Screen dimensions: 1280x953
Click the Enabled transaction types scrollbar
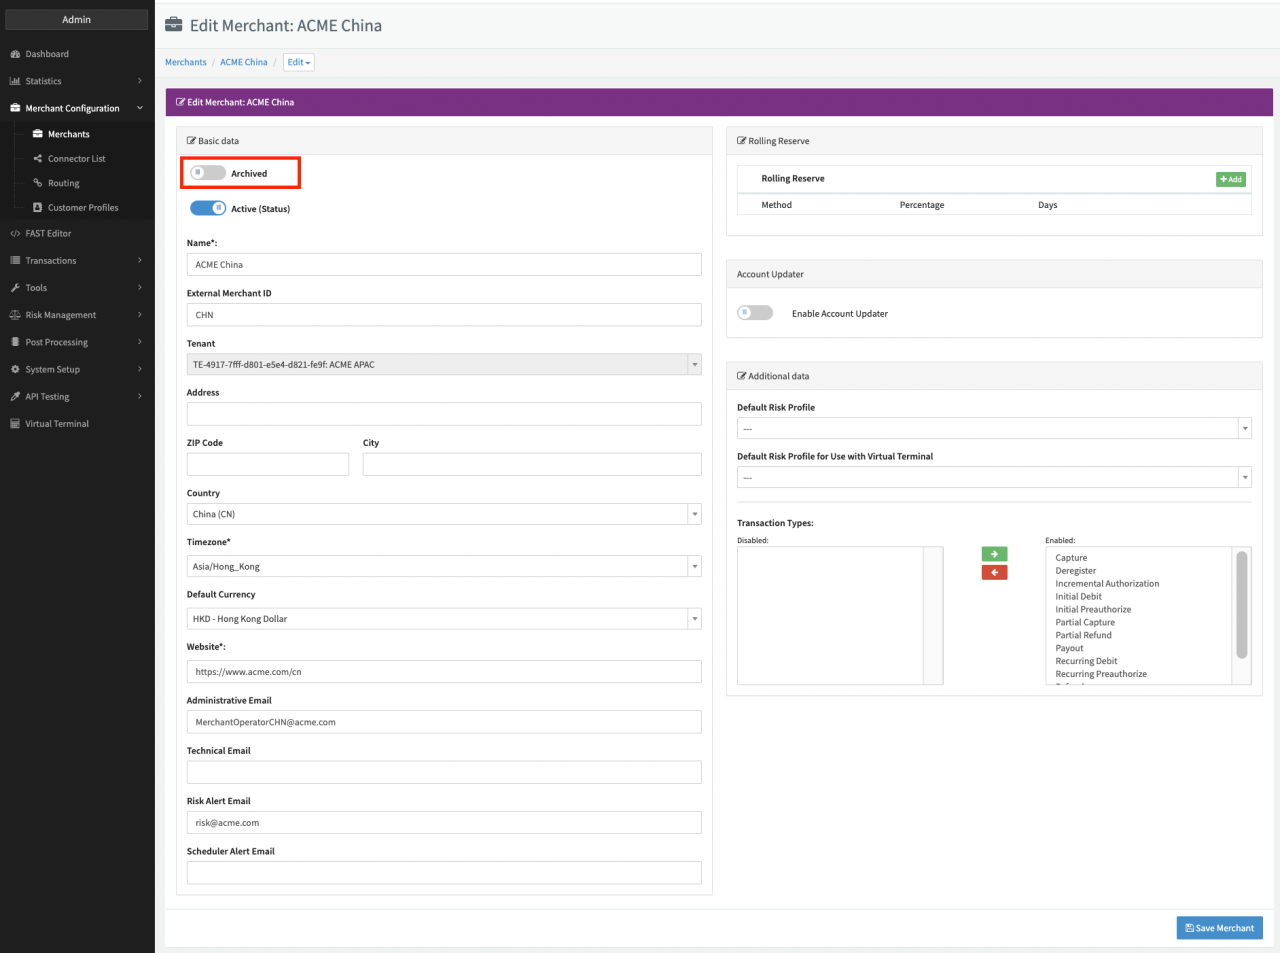pyautogui.click(x=1242, y=605)
